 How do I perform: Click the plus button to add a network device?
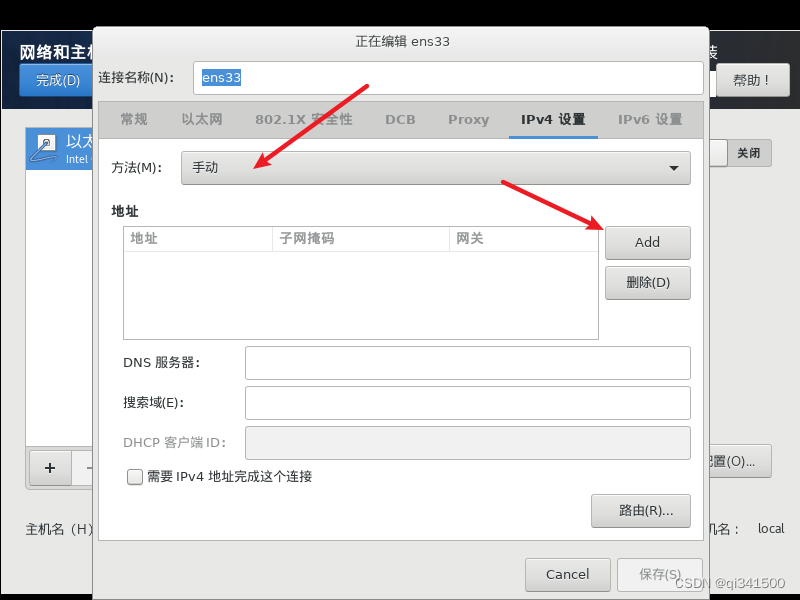click(50, 468)
